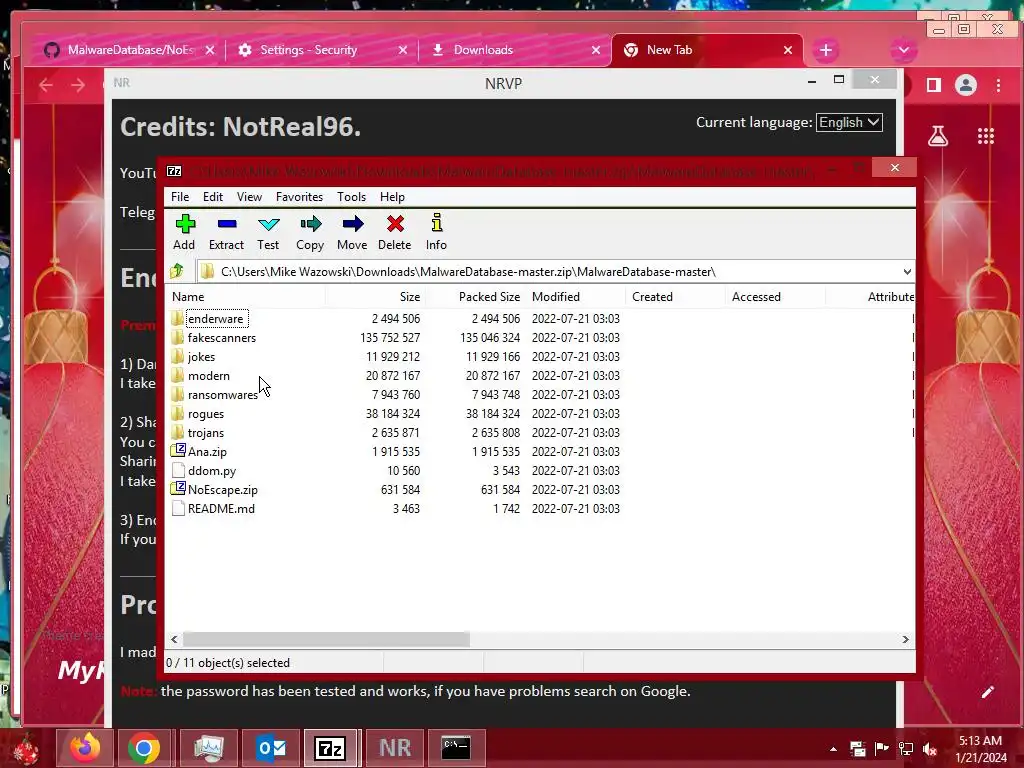Switch to the NR taskbar app
1024x768 pixels.
pyautogui.click(x=395, y=748)
